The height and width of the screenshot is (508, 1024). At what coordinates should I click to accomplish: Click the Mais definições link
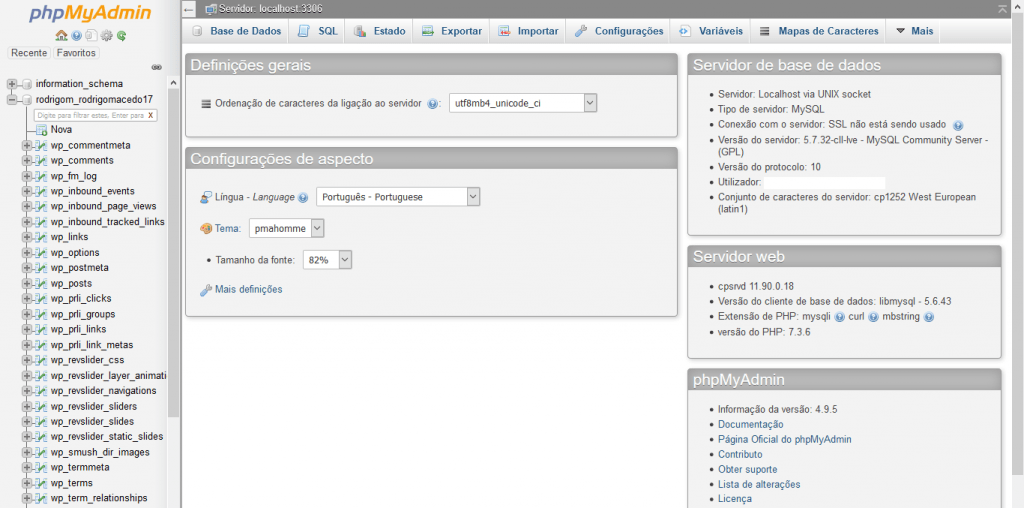(x=248, y=290)
